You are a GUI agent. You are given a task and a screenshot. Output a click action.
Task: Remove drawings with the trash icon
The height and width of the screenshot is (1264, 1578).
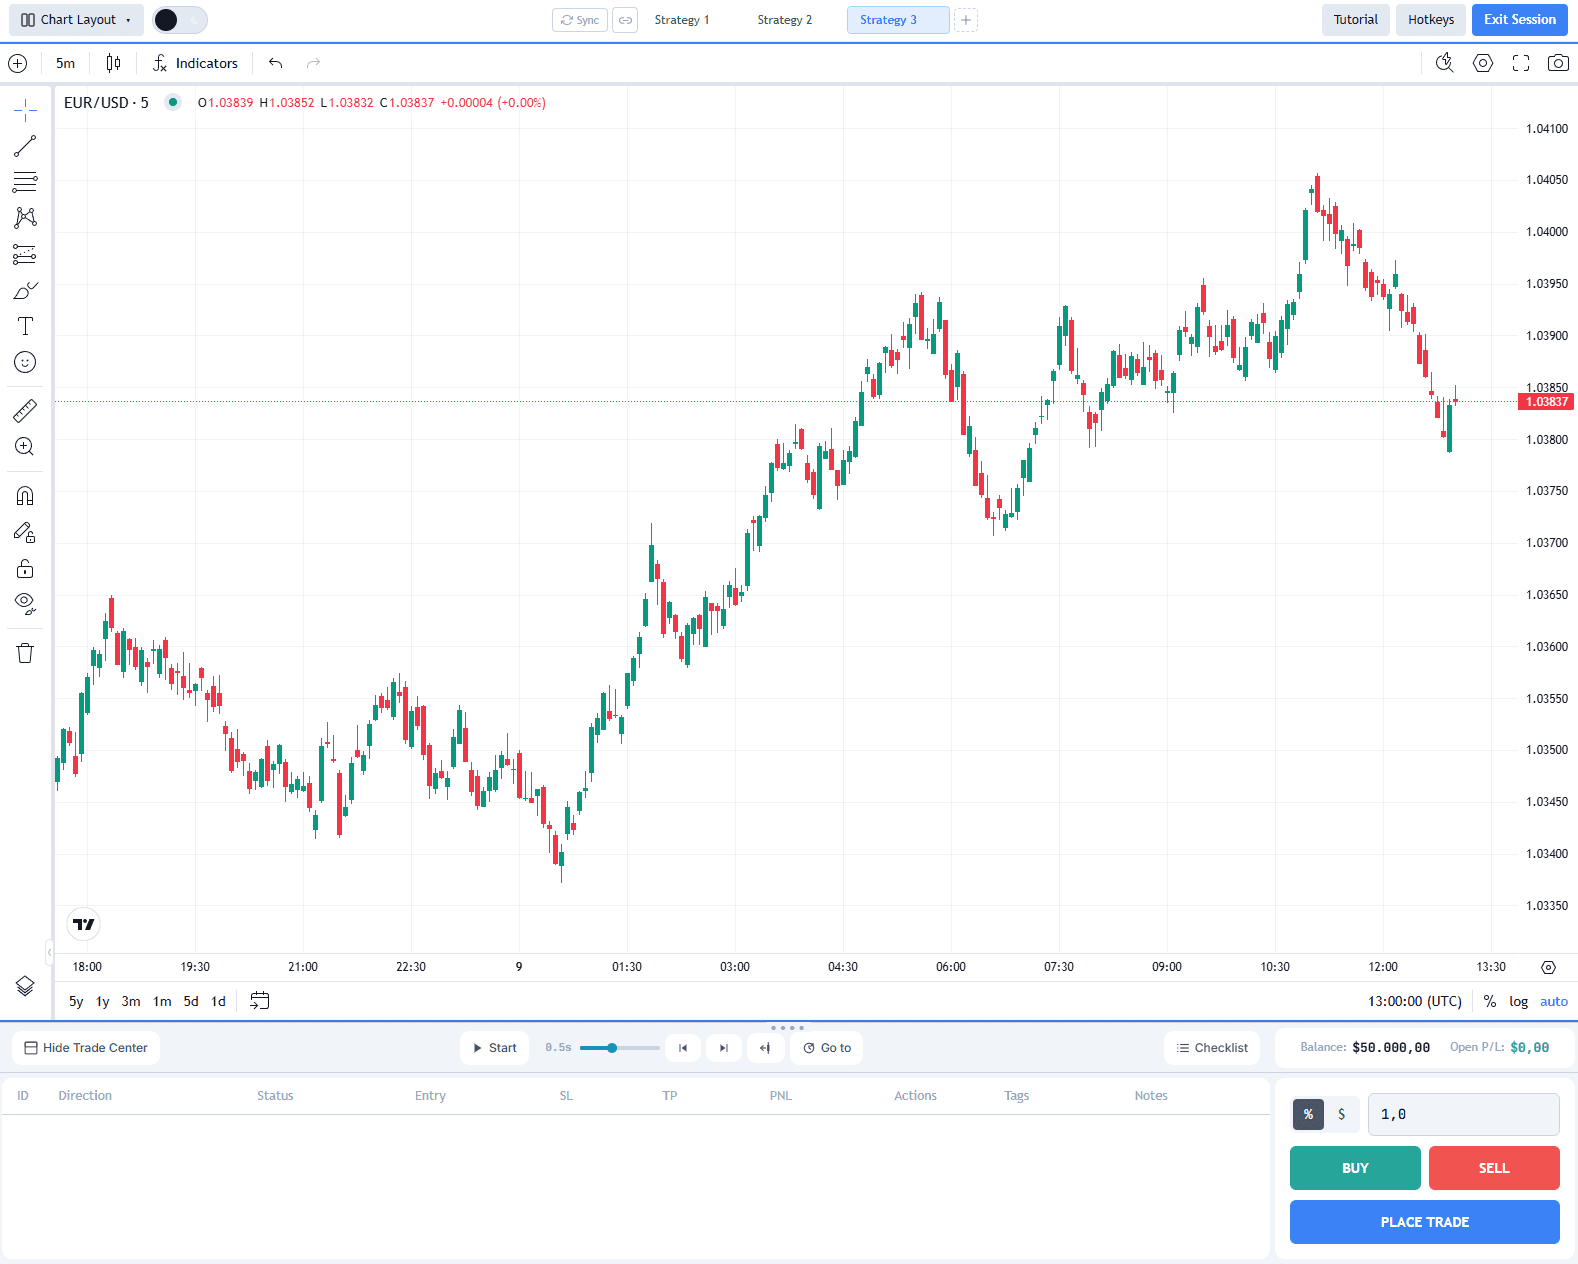point(25,653)
